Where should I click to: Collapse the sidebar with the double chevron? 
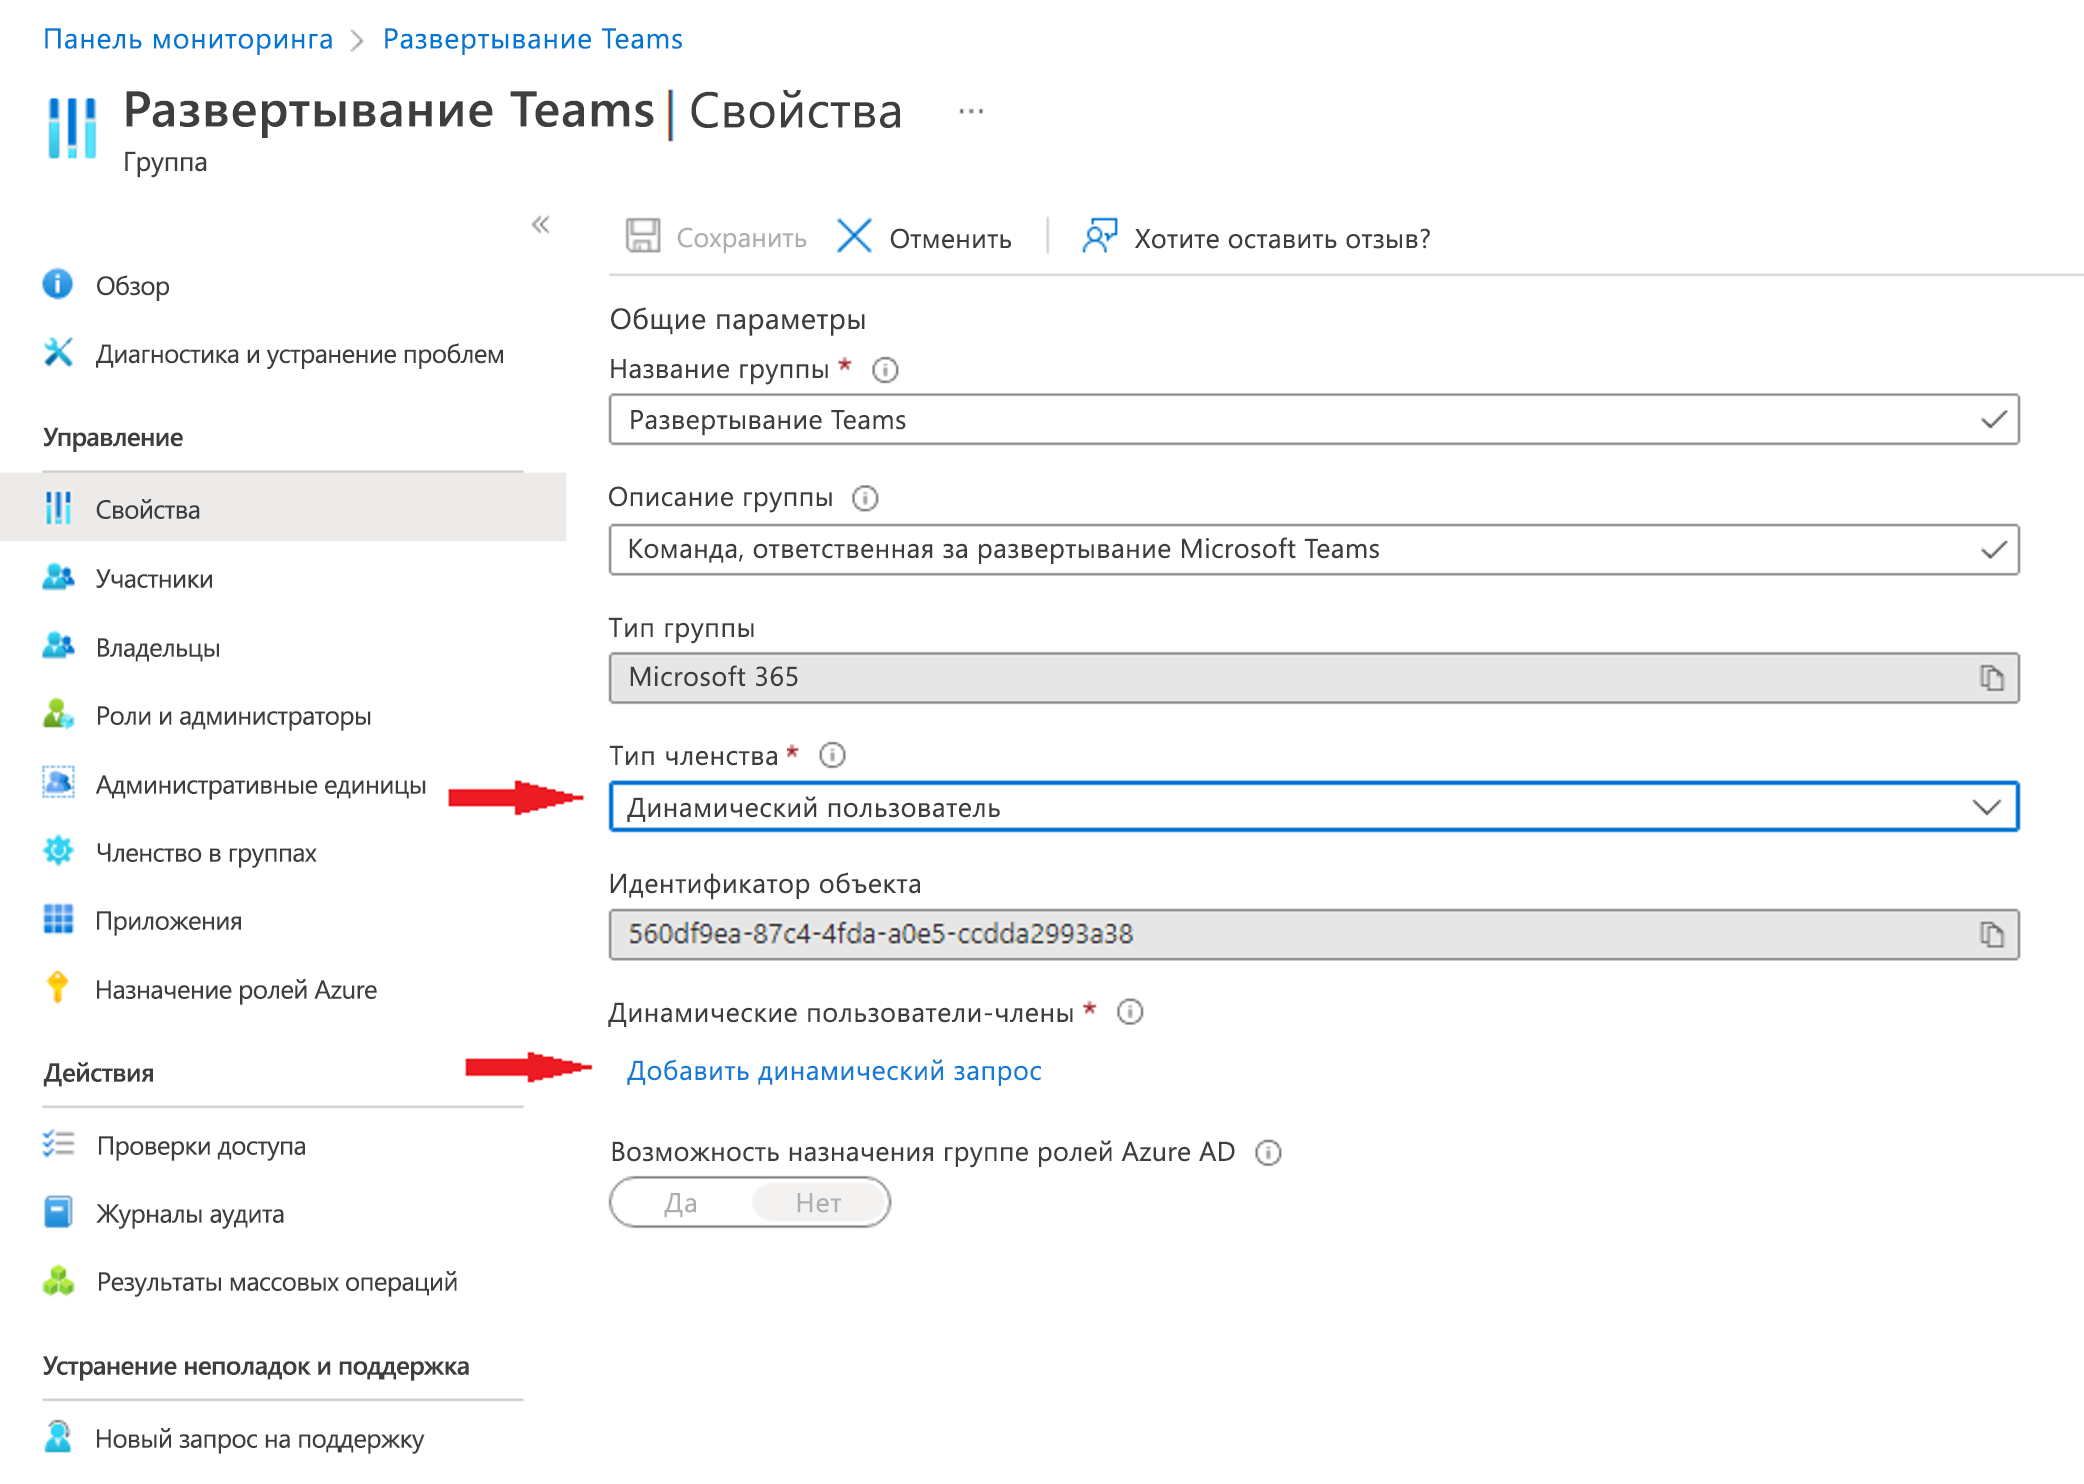point(541,224)
